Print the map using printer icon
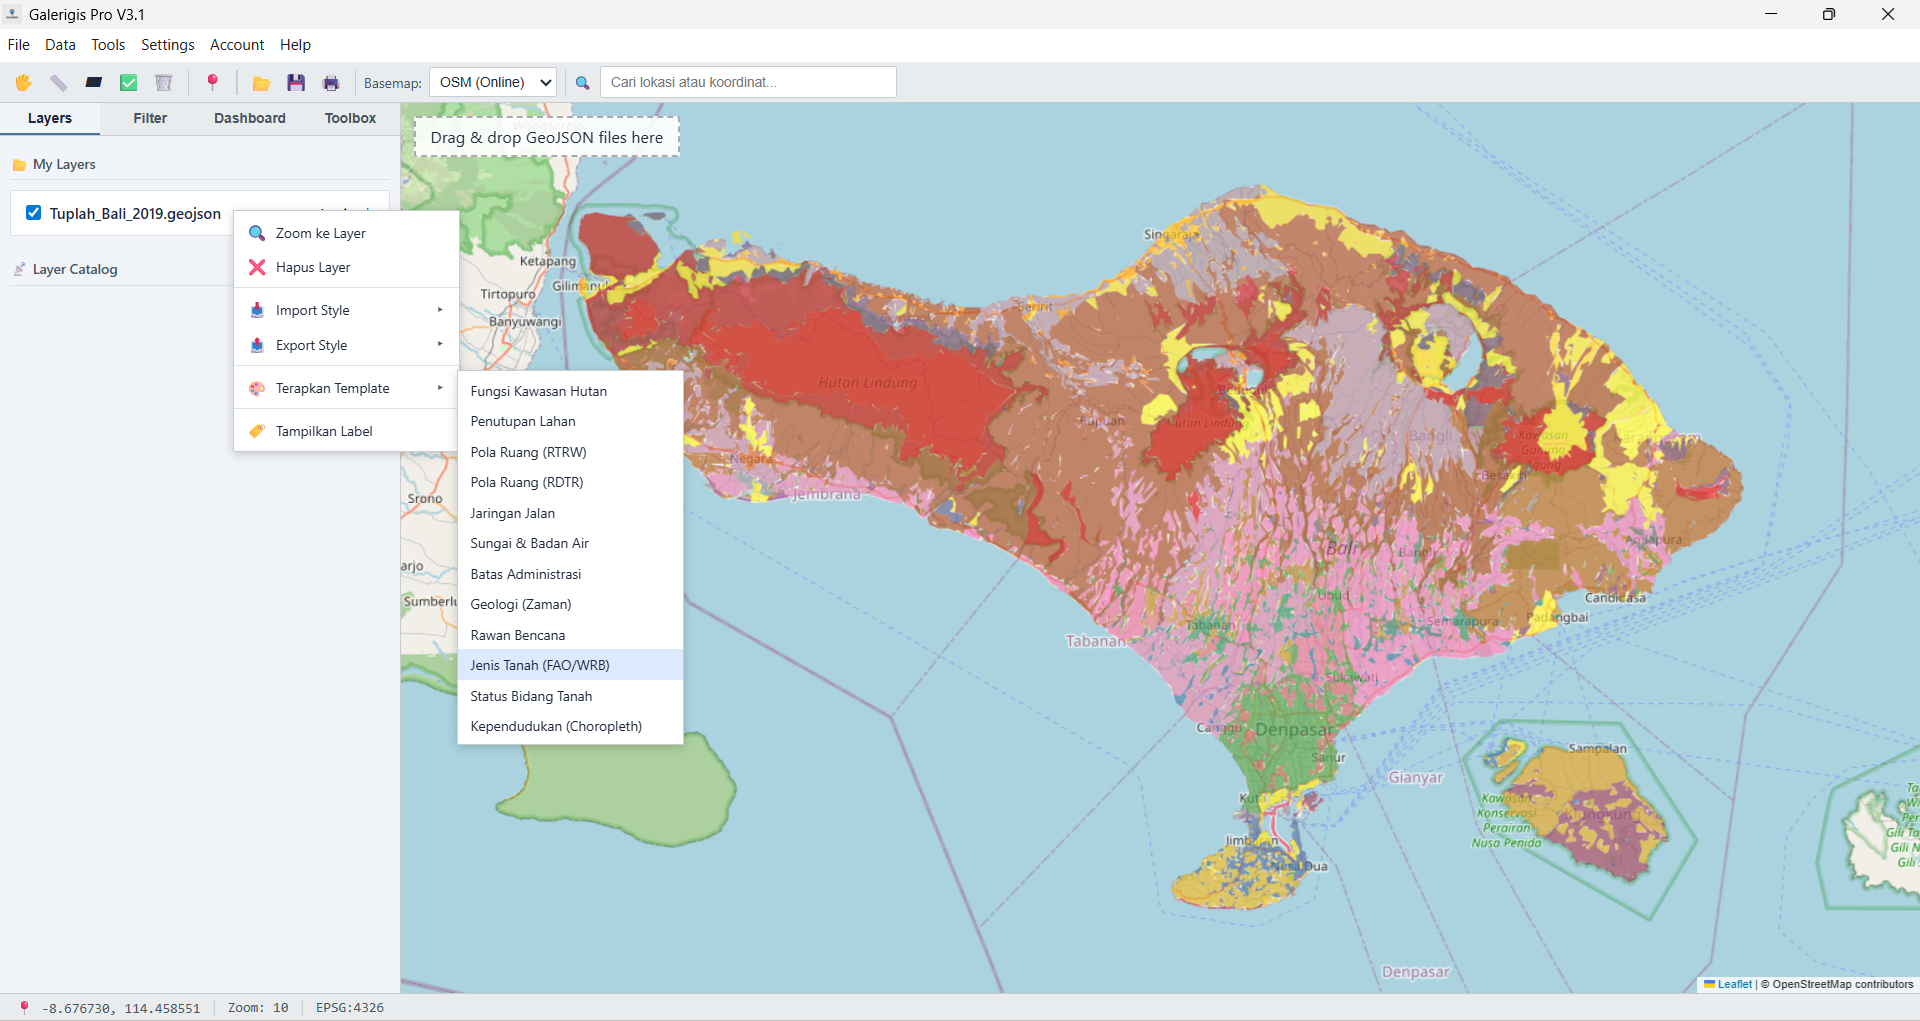 click(x=331, y=83)
